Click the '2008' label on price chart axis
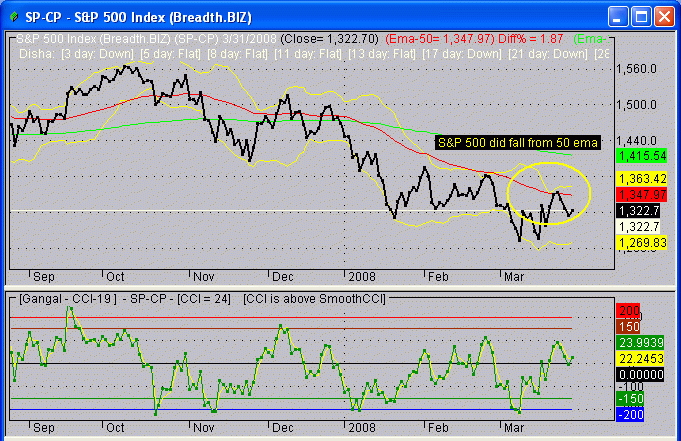Viewport: 681px width, 441px height. (362, 277)
